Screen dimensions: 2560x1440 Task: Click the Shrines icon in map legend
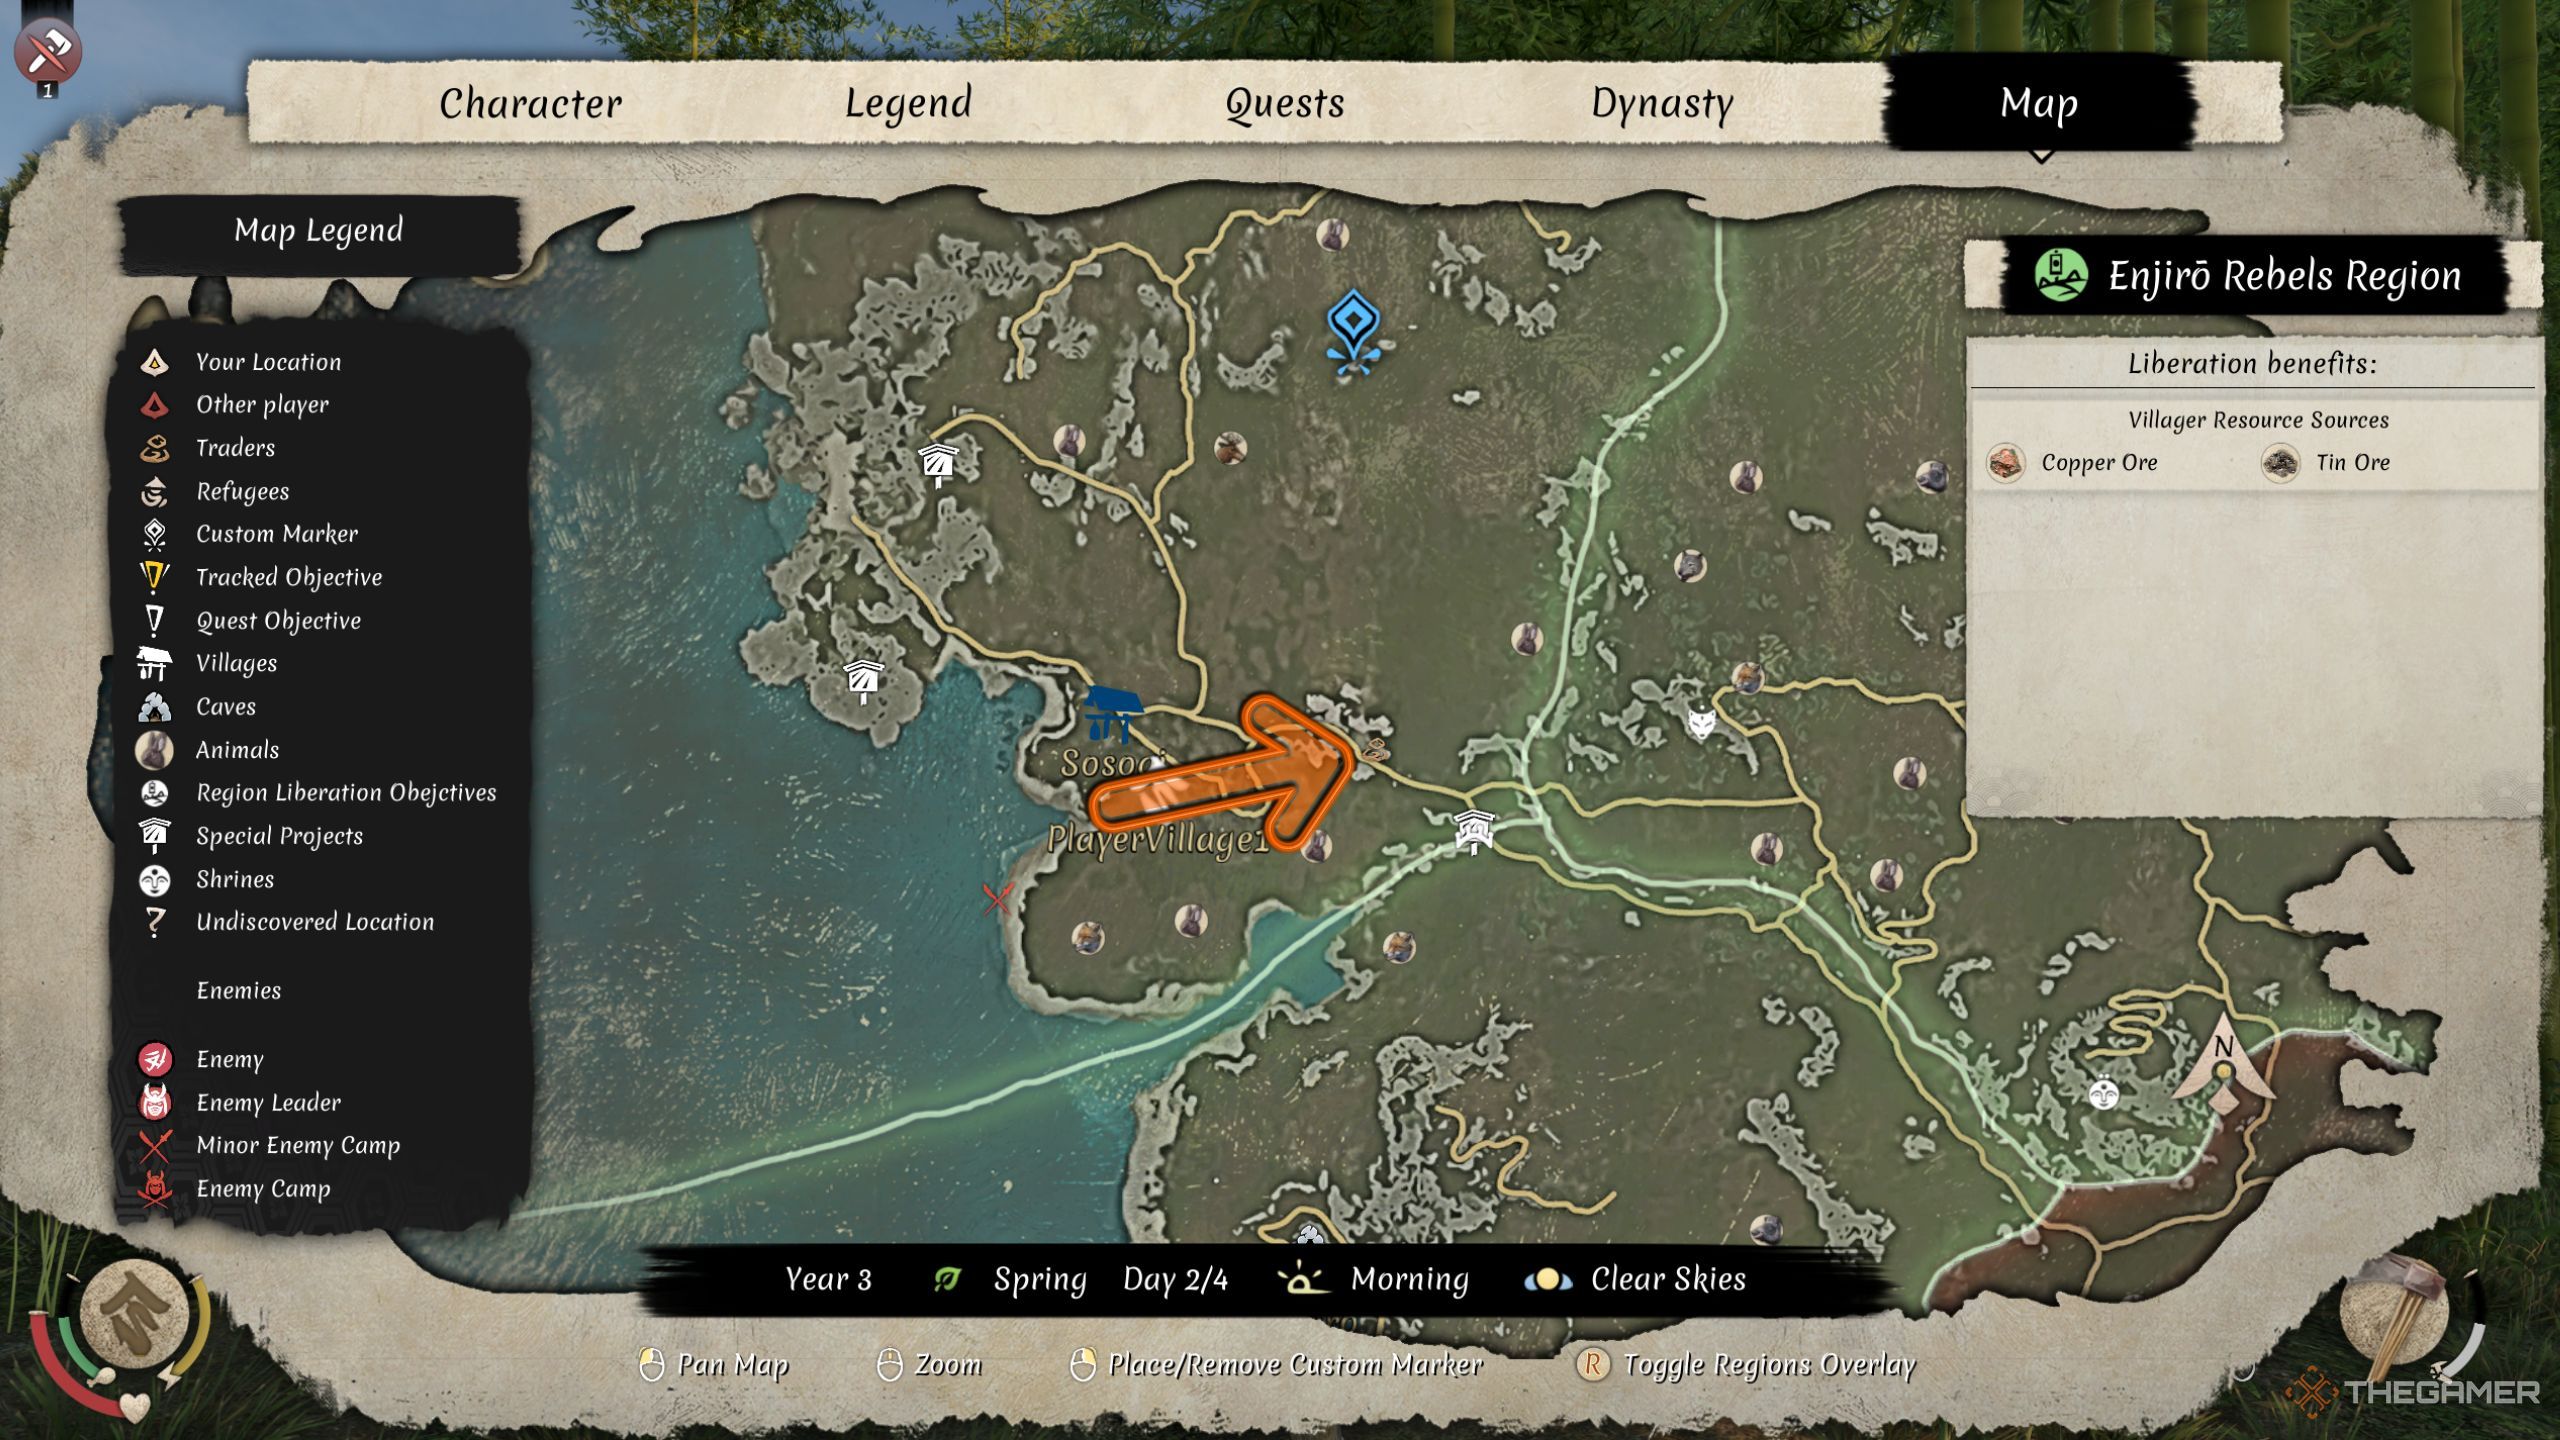155,877
